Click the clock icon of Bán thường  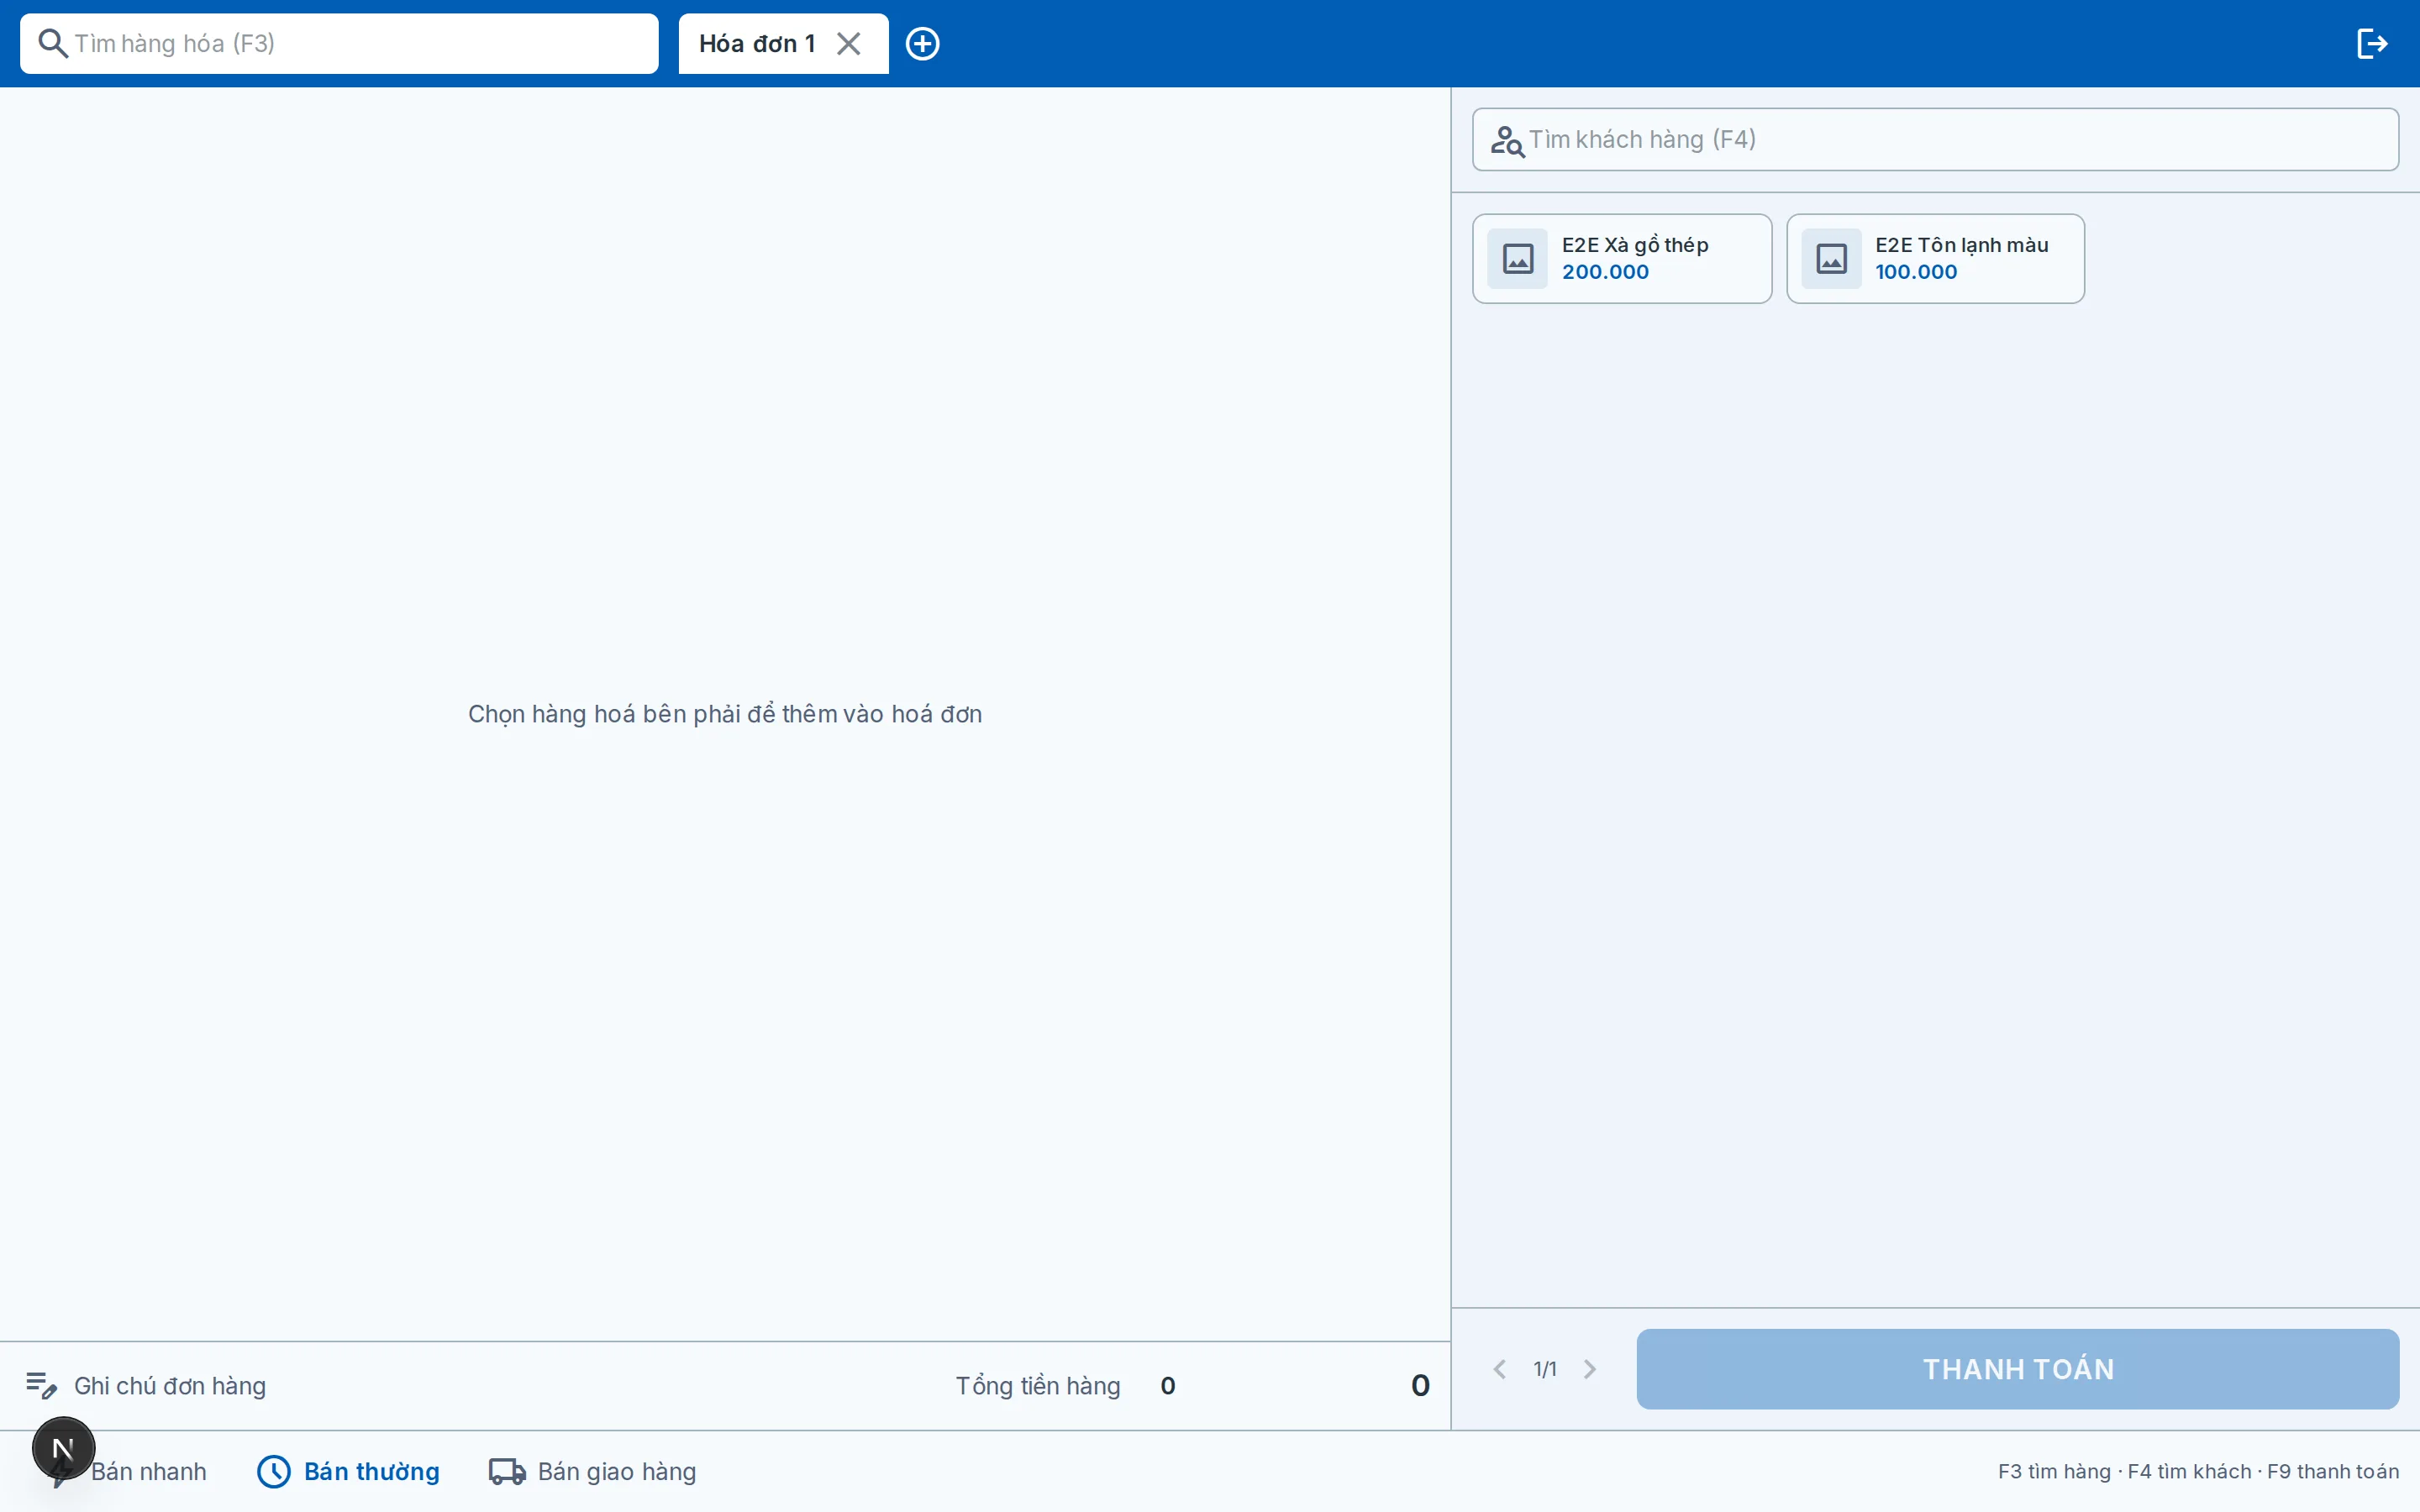click(x=274, y=1472)
